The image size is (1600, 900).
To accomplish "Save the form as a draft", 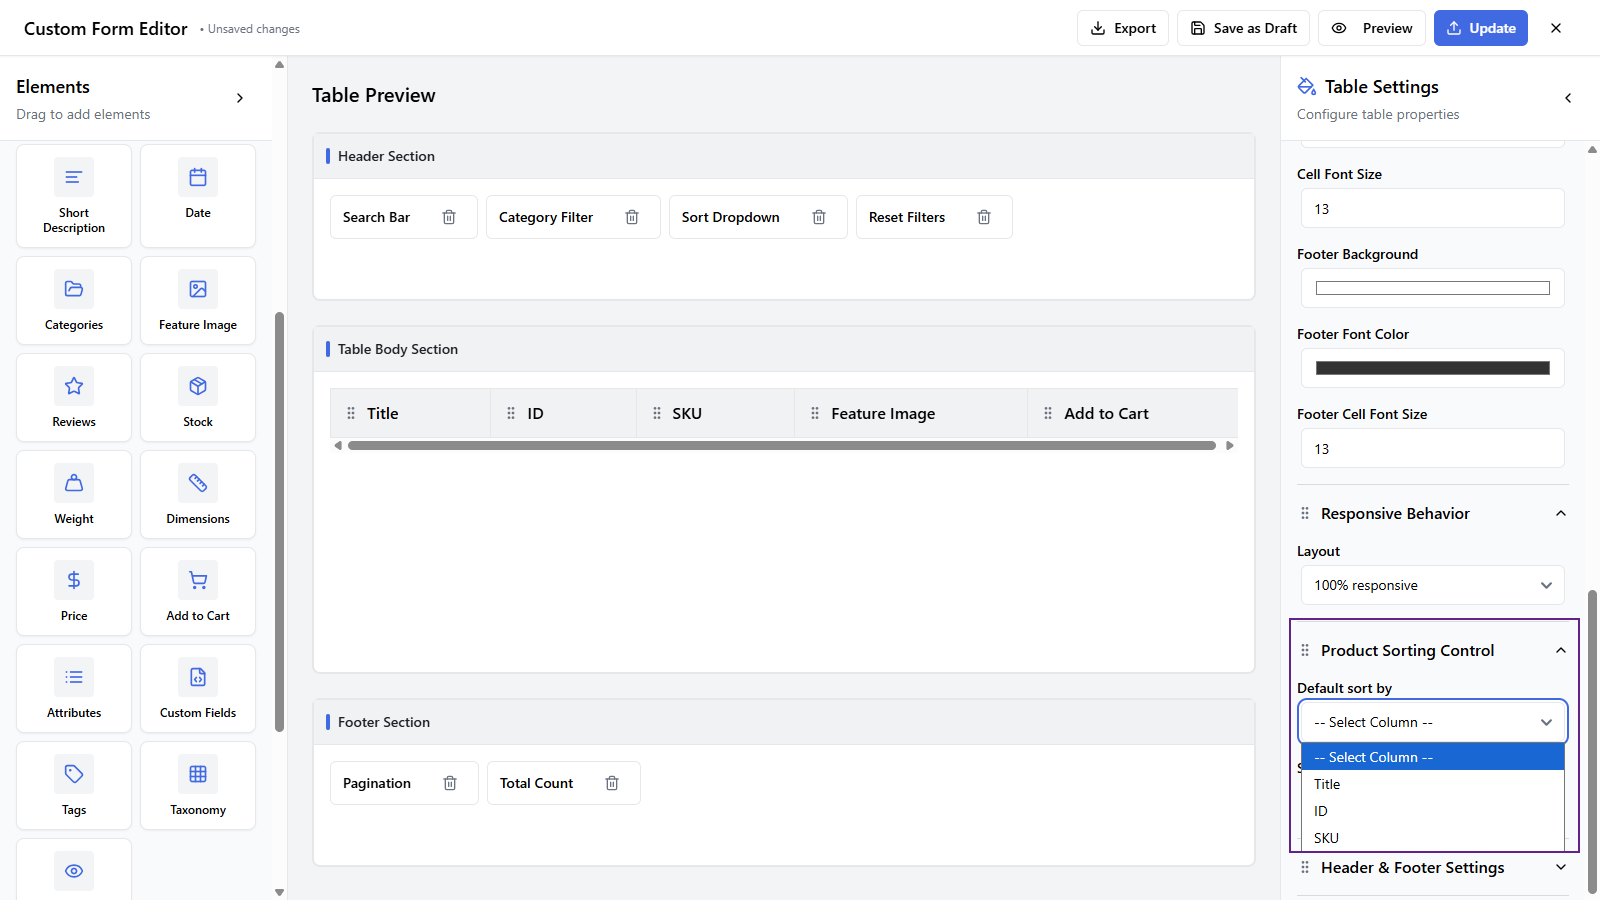I will pos(1243,28).
